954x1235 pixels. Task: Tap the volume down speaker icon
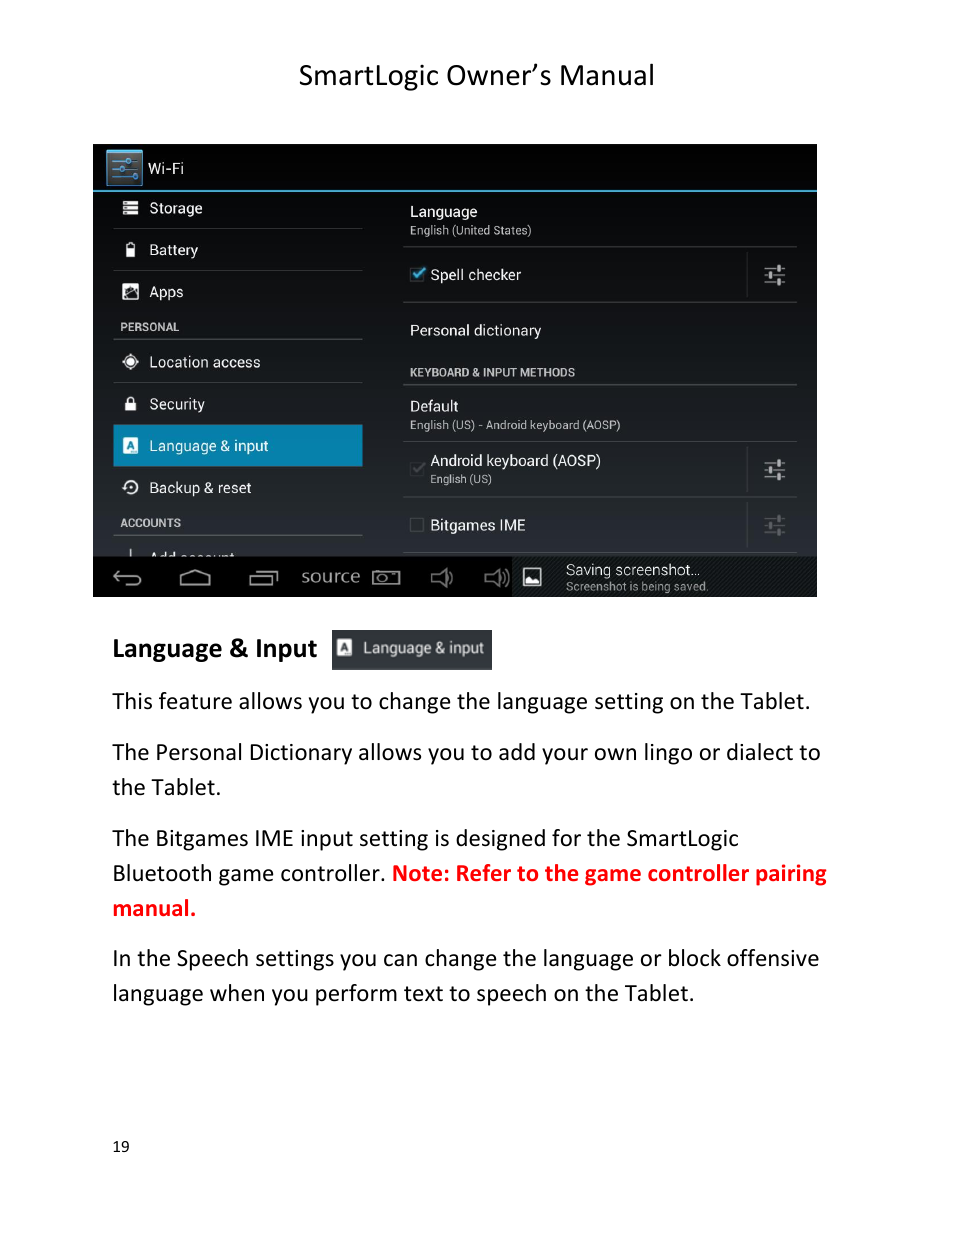441,577
